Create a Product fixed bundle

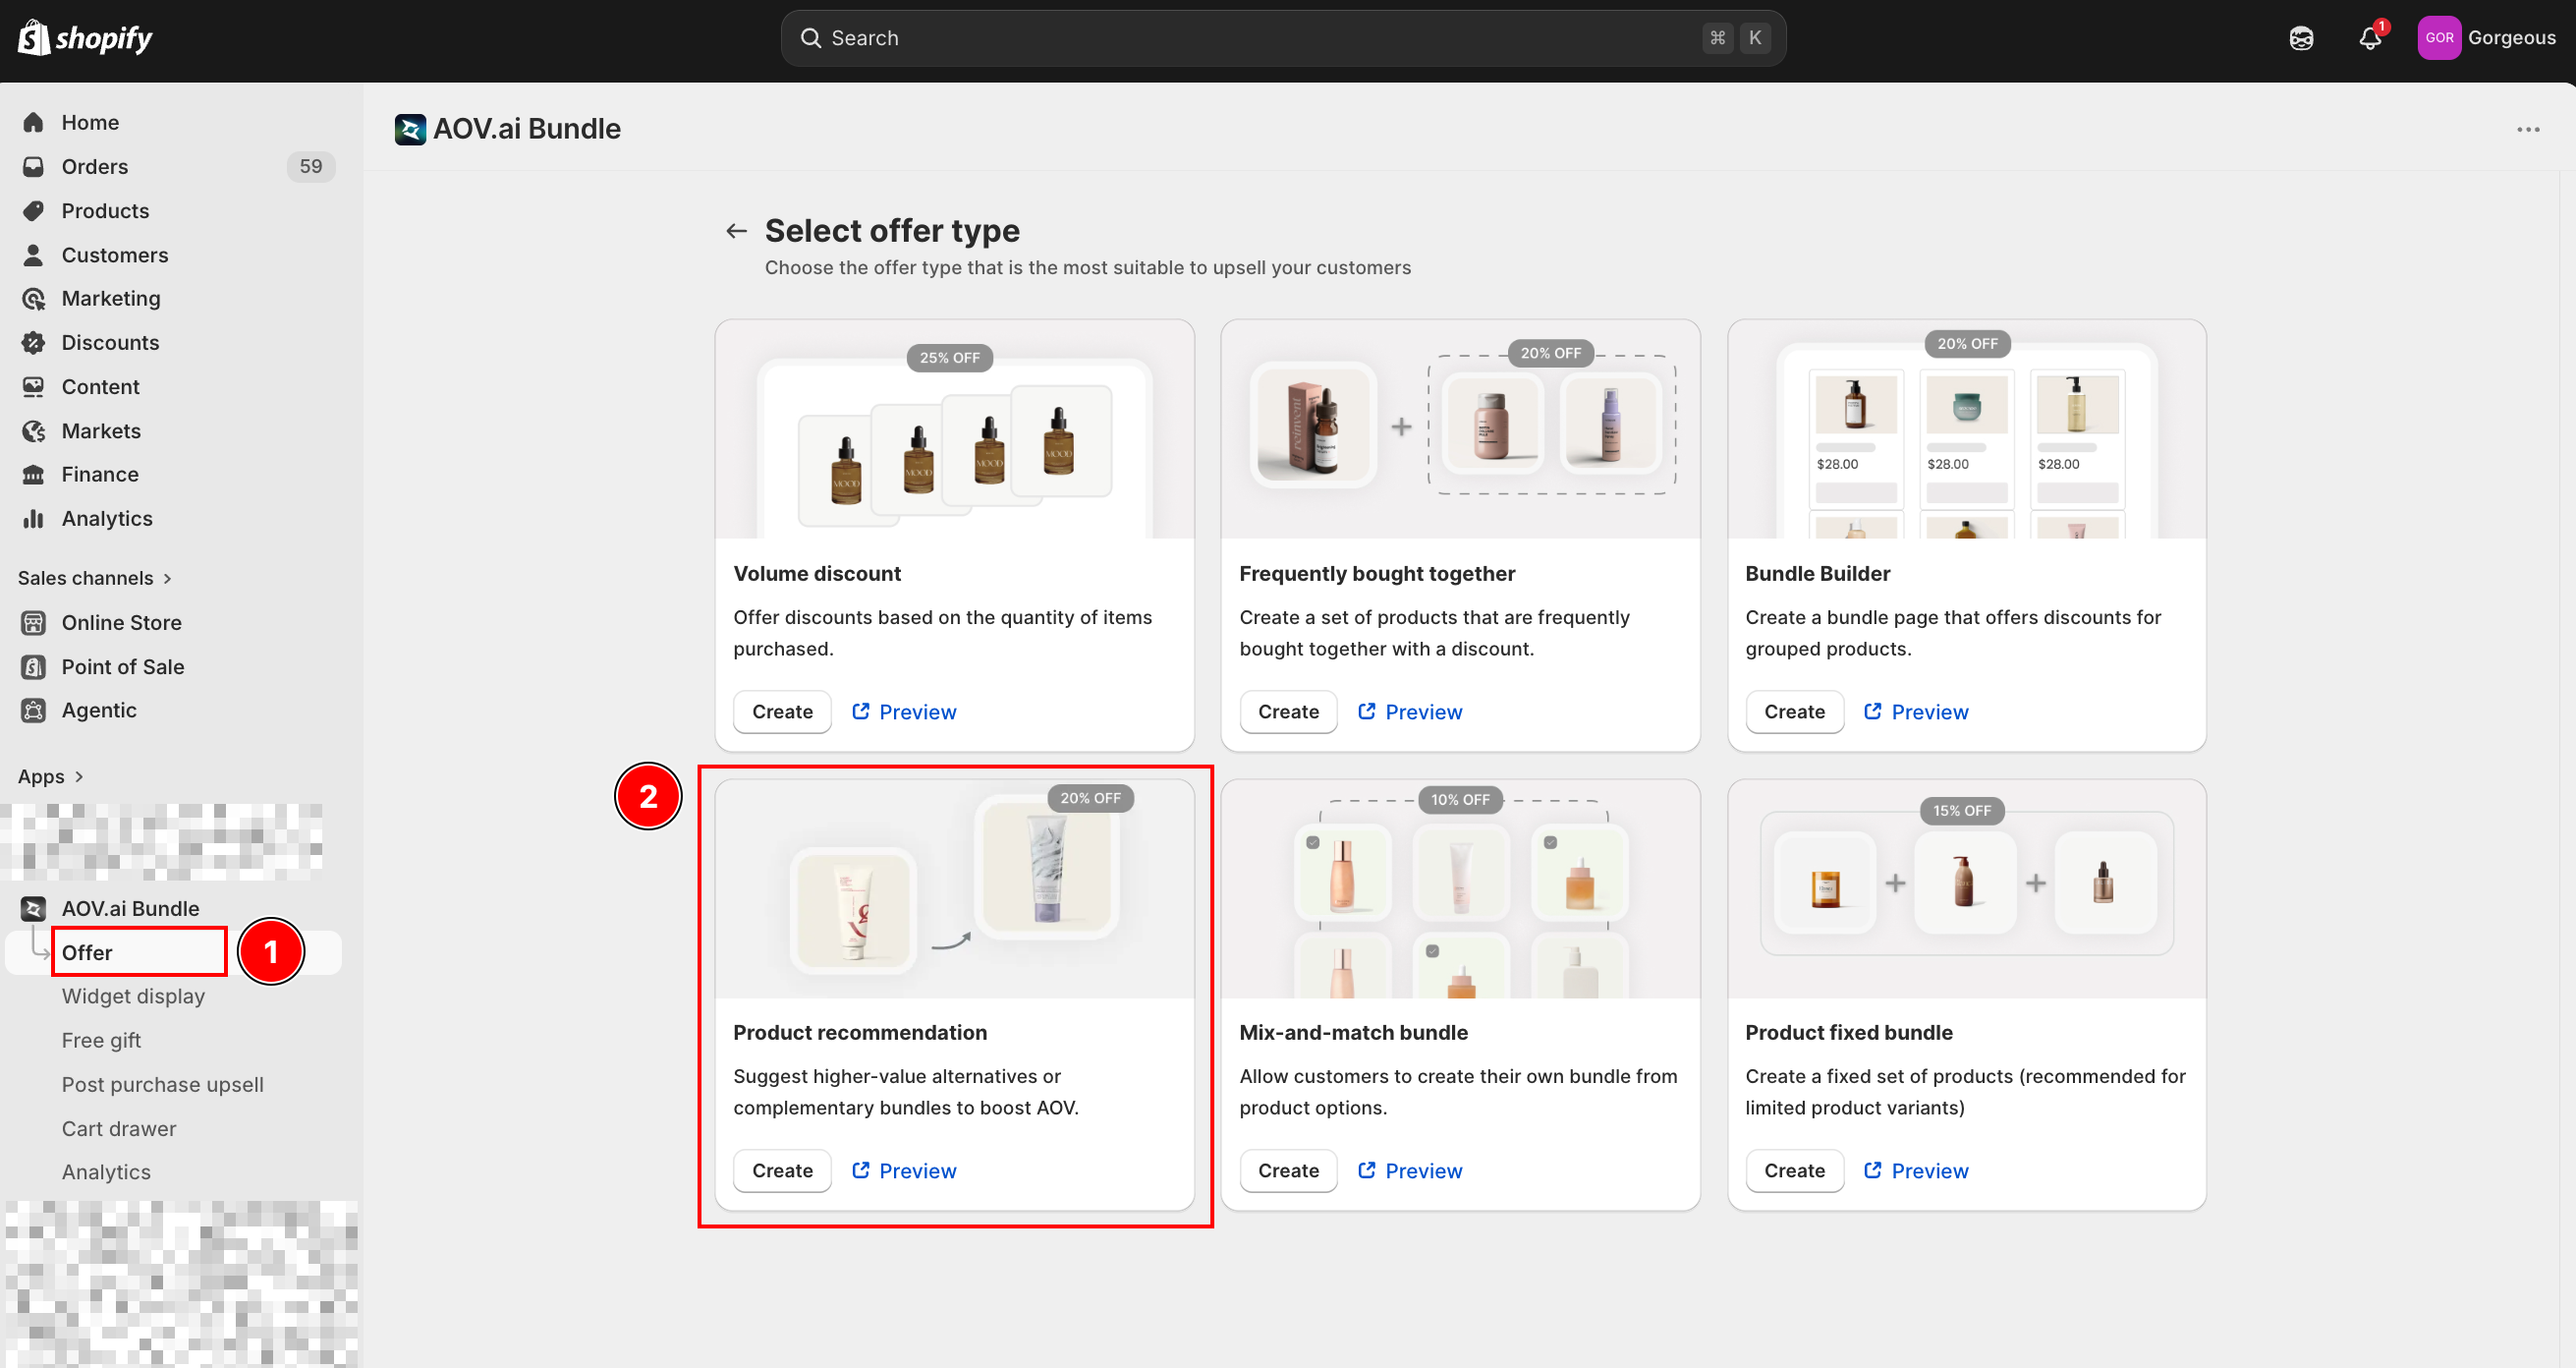click(x=1794, y=1170)
